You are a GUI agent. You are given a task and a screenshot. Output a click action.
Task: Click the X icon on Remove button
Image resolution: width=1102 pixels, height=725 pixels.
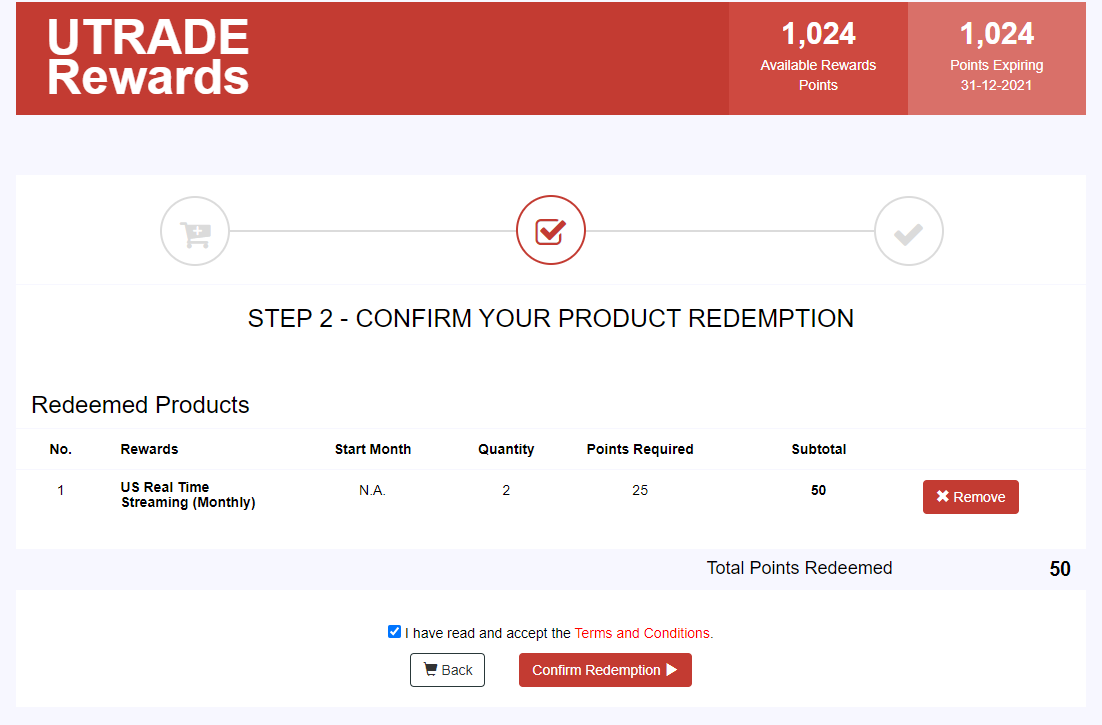(x=942, y=497)
